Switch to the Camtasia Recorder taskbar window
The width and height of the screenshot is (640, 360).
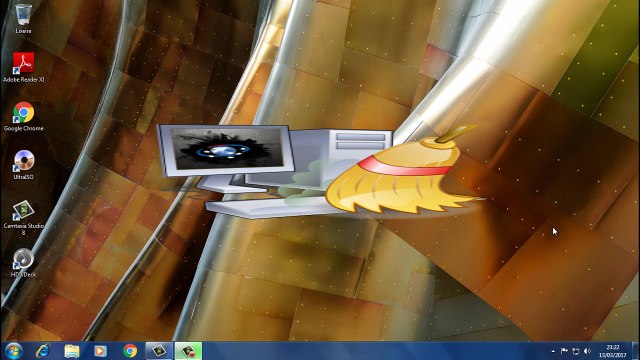click(188, 351)
